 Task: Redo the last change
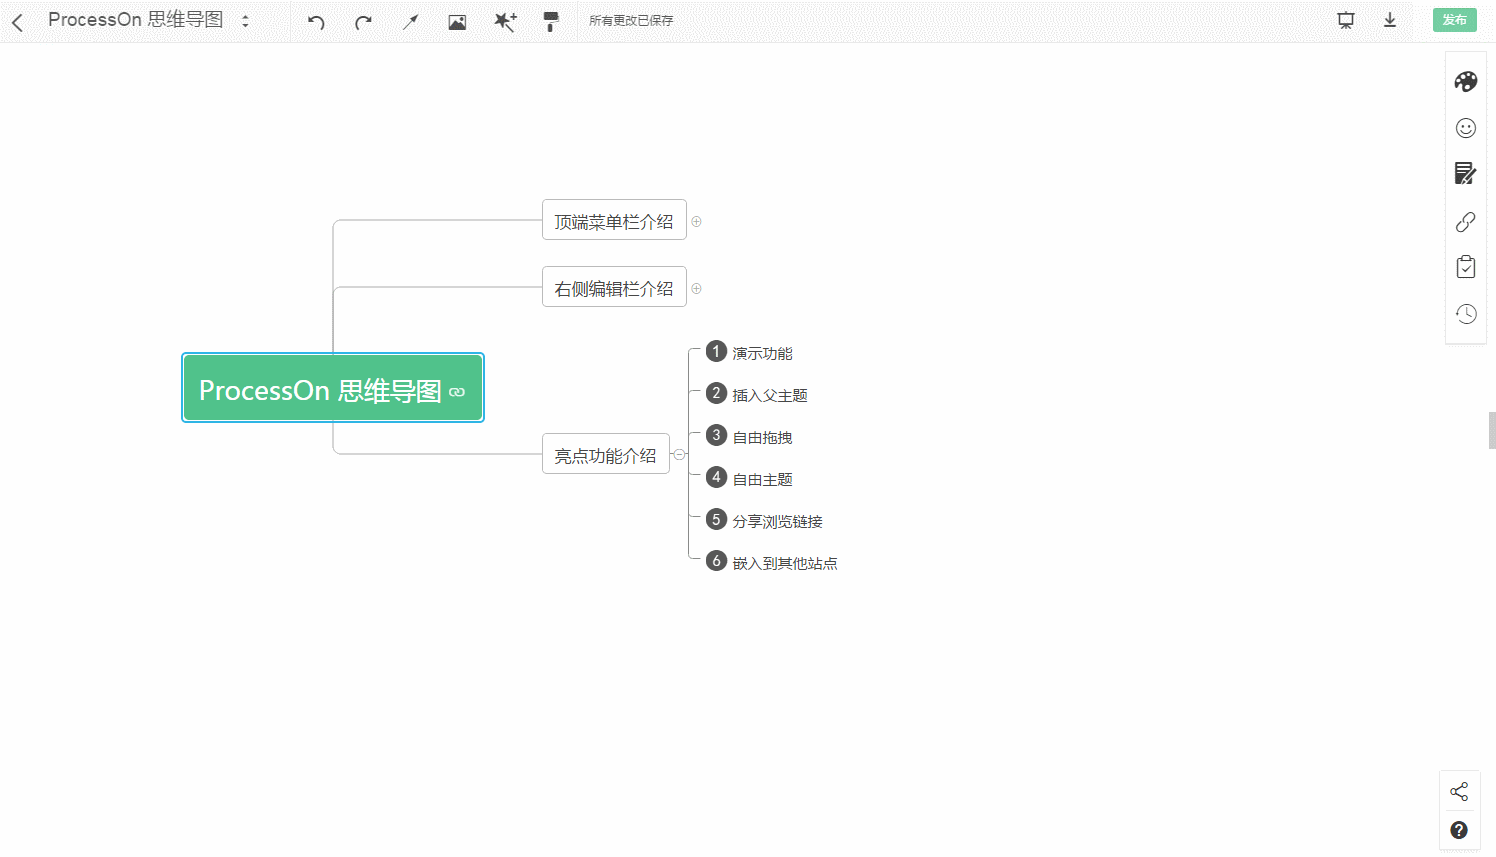tap(362, 20)
